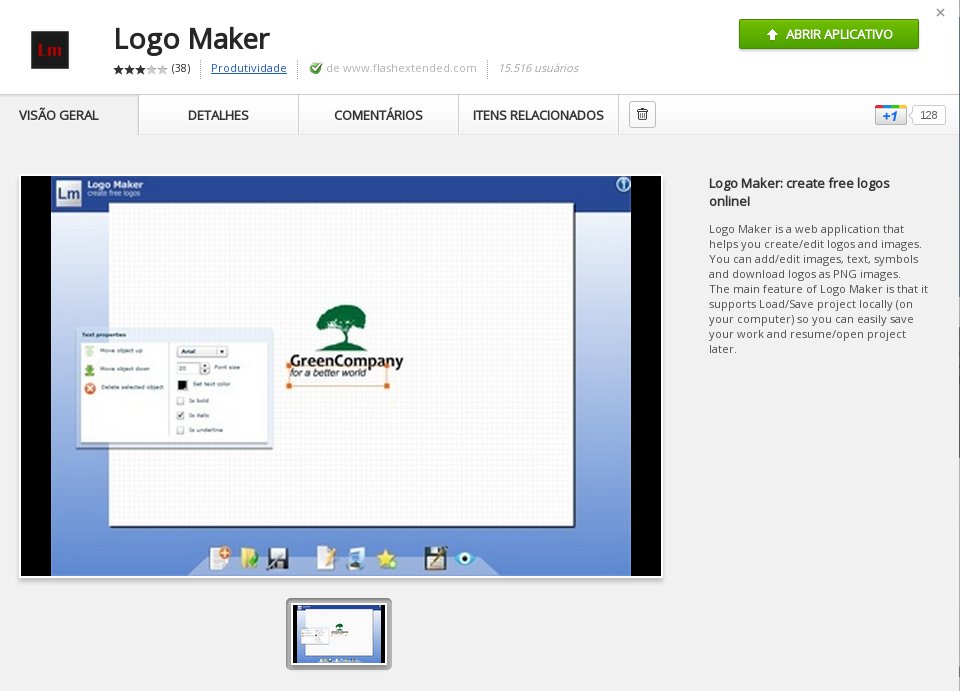Click the new project icon in the preview toolbar
The image size is (960, 691).
tap(220, 558)
